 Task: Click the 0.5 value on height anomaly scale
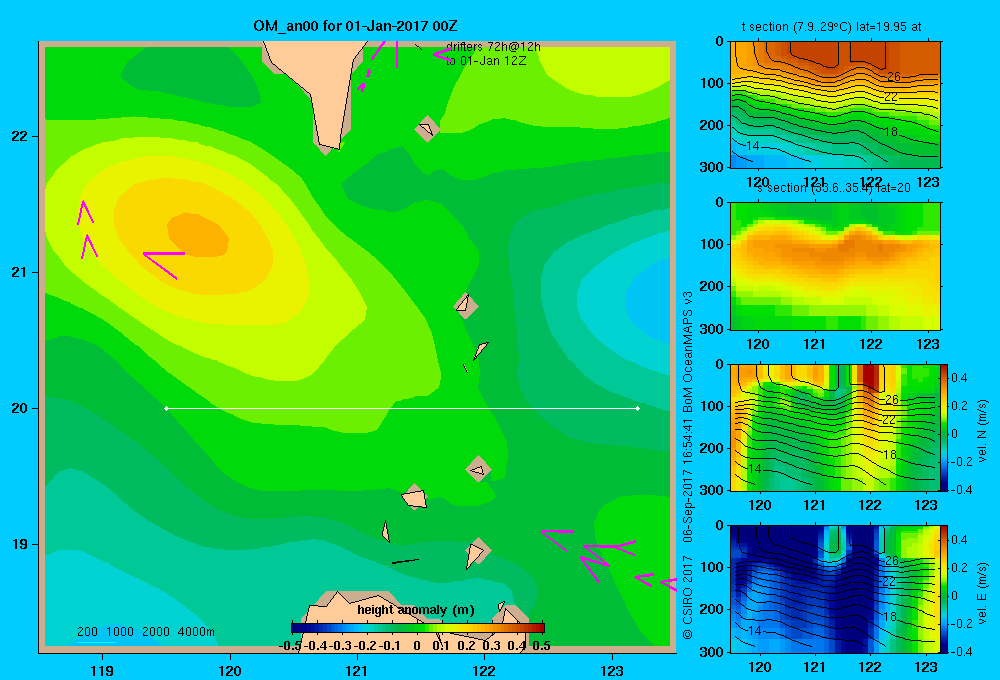pos(541,646)
